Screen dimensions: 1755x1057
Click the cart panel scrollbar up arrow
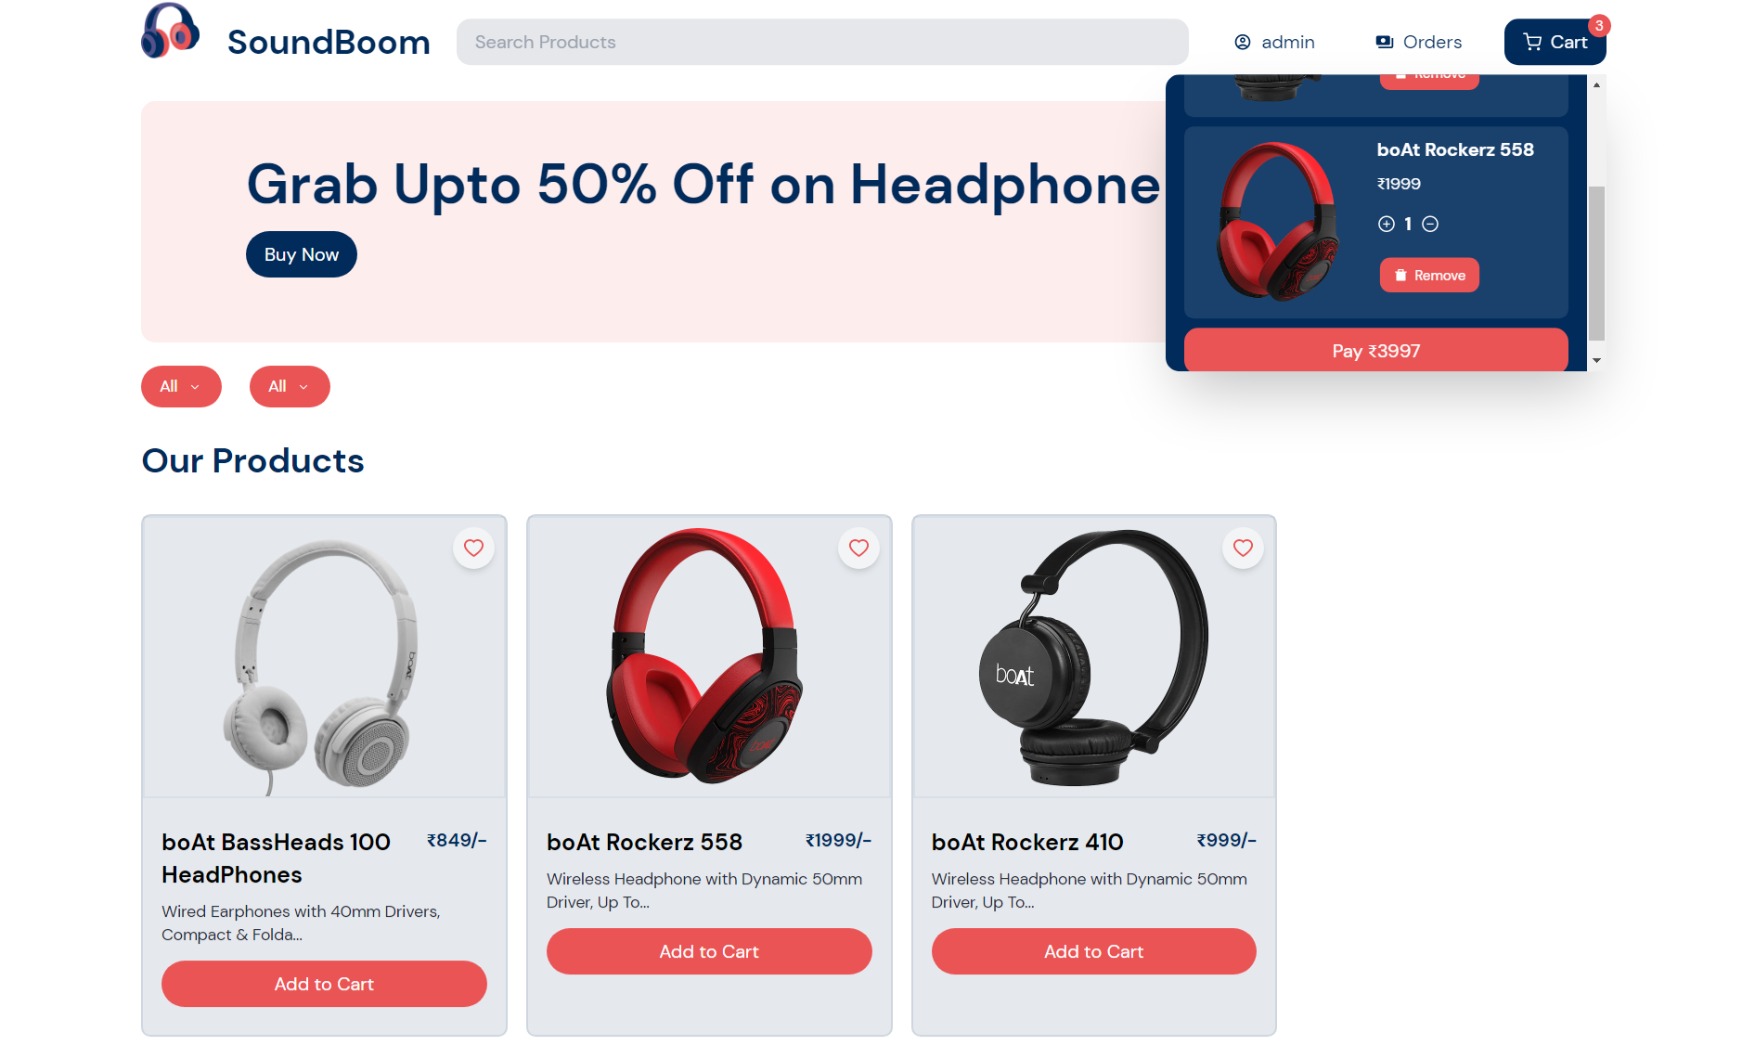(1596, 85)
